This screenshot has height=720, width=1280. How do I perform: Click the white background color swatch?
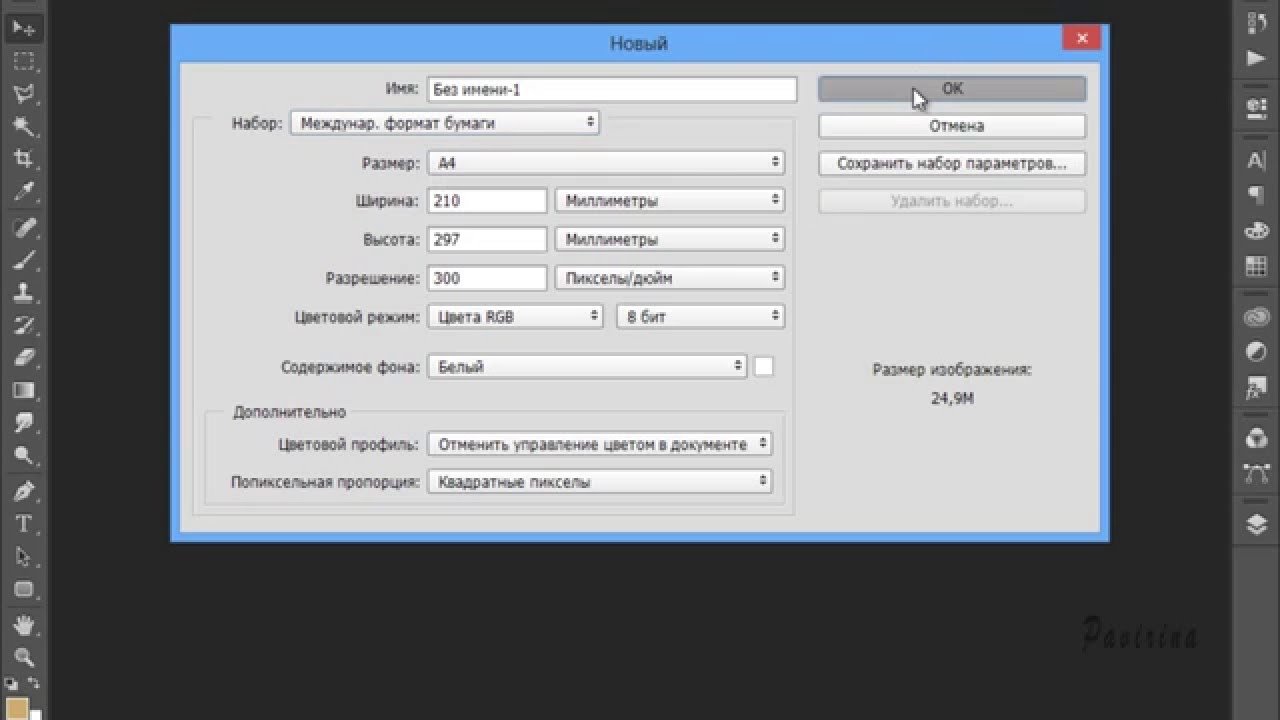764,367
